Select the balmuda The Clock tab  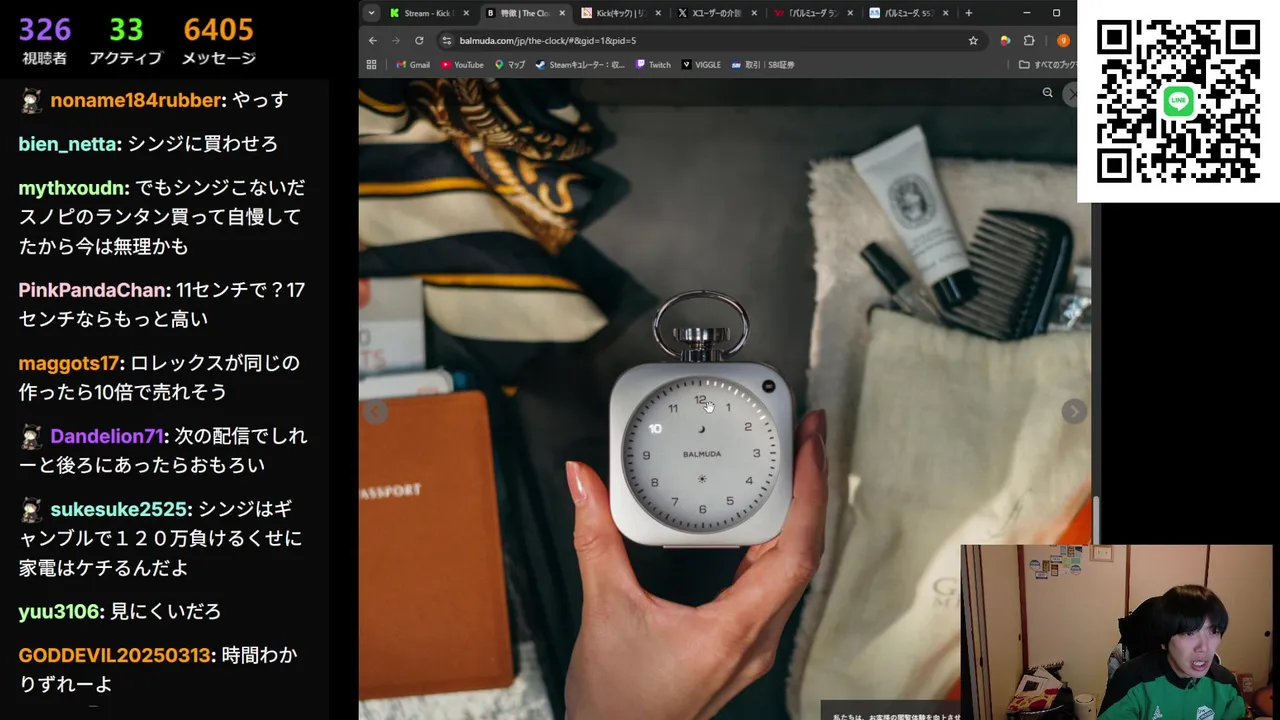(x=525, y=13)
